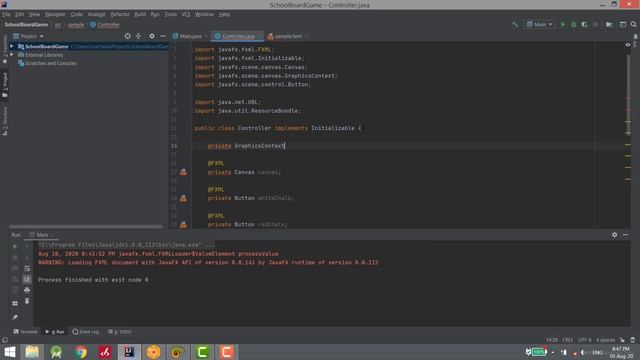Open the Build menu
Viewport: 640px width, 360px height.
[x=140, y=14]
